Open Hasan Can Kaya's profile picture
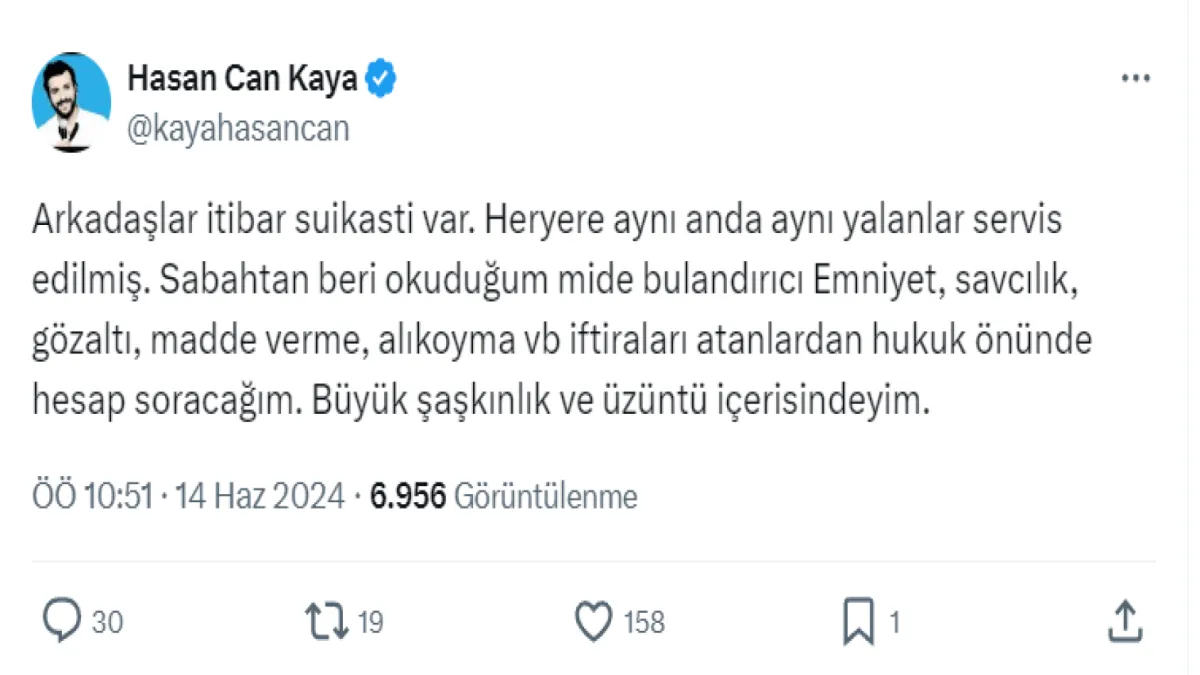1200x675 pixels. [71, 102]
